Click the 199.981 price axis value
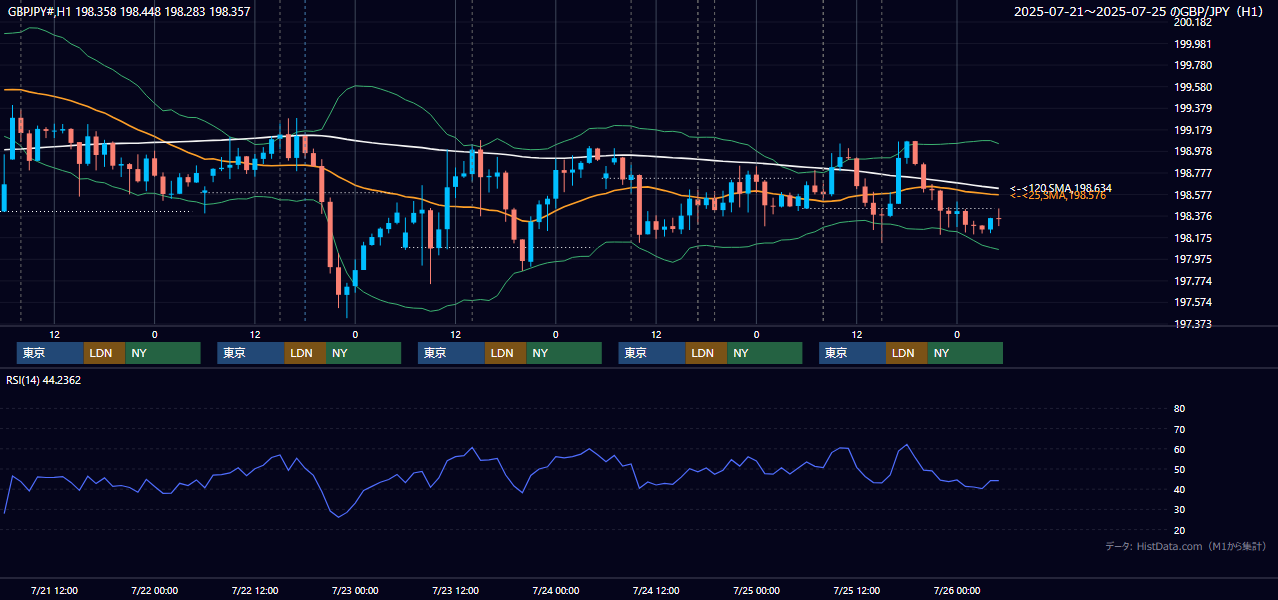The width and height of the screenshot is (1278, 600). pos(1192,44)
